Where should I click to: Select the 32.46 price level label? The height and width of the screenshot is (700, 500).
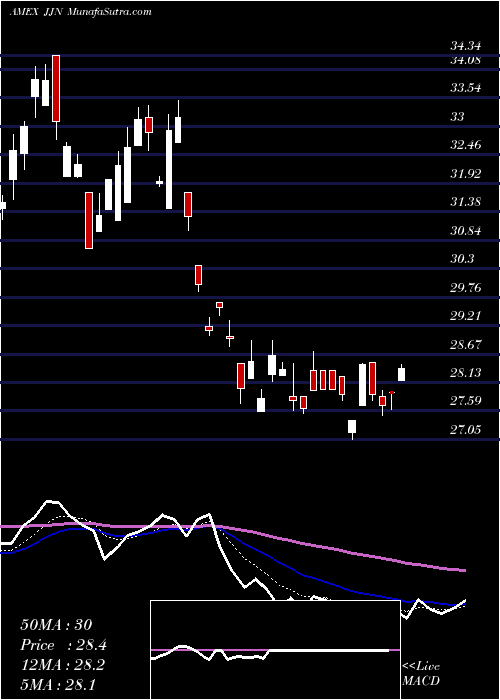coord(466,145)
